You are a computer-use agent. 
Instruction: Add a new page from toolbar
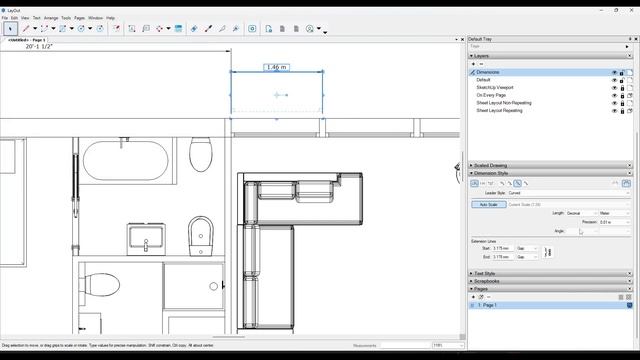click(x=268, y=29)
